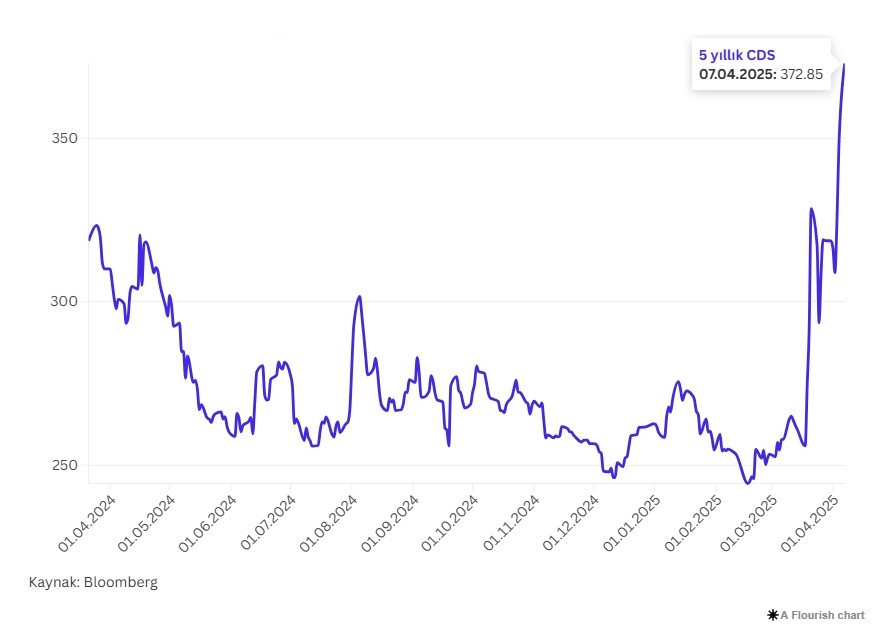The image size is (886, 629).
Task: Click the 350 y-axis label
Action: [x=65, y=138]
